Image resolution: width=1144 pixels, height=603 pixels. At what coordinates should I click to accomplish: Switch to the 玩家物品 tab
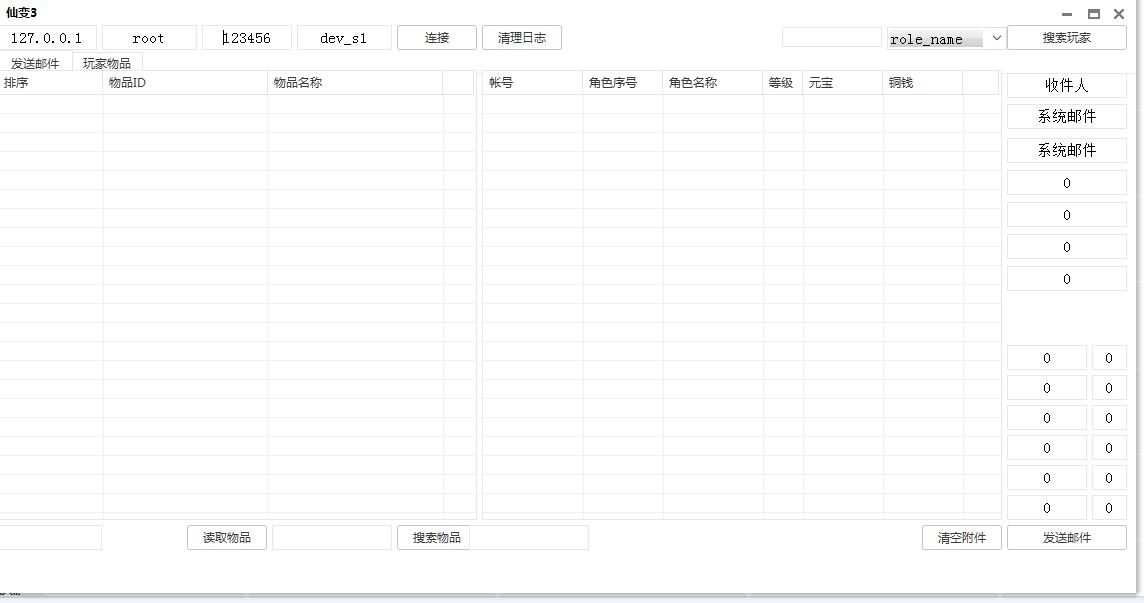tap(107, 63)
